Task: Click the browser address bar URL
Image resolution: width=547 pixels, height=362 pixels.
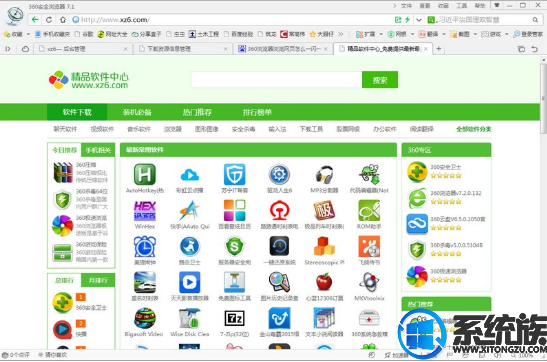Action: [x=115, y=20]
